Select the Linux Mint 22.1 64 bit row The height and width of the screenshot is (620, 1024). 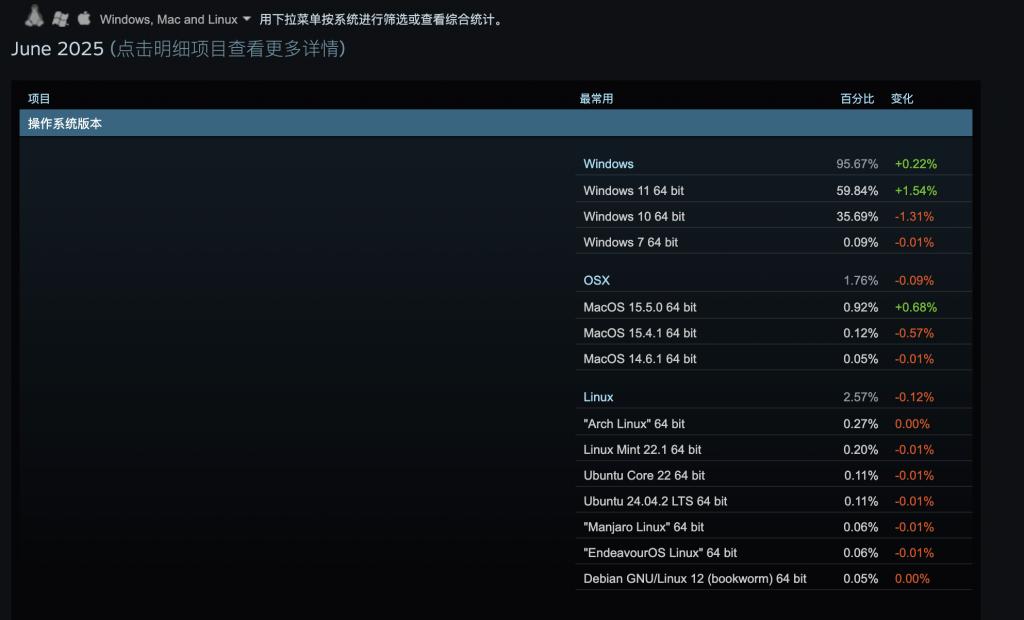point(774,449)
